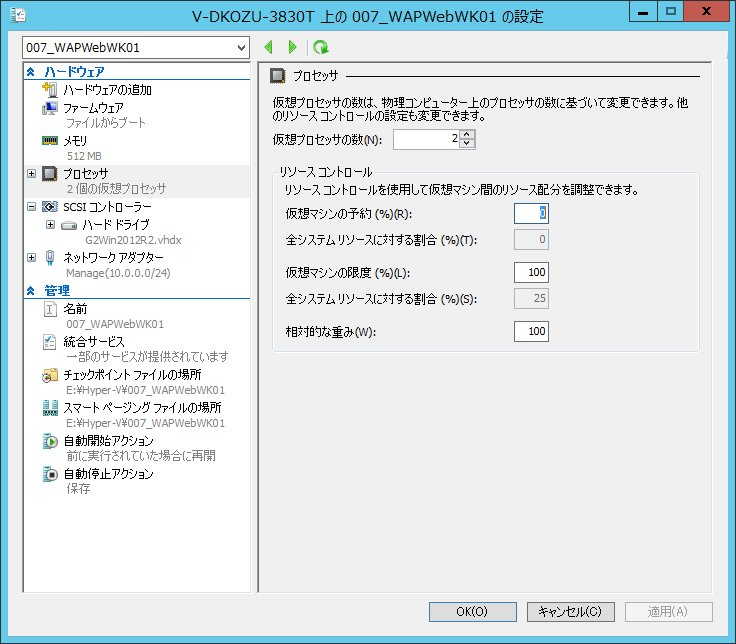Select 名前 under 管理
The image size is (736, 644).
click(75, 309)
